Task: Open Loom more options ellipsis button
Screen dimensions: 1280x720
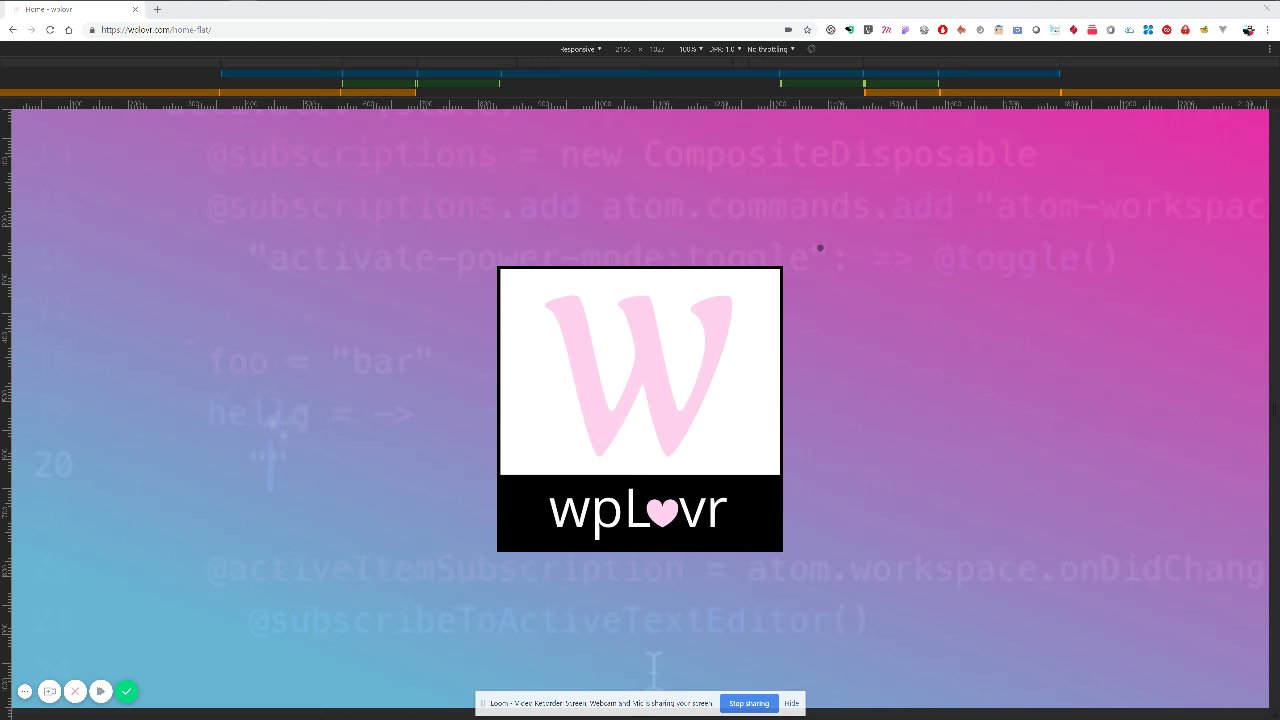Action: (x=25, y=691)
